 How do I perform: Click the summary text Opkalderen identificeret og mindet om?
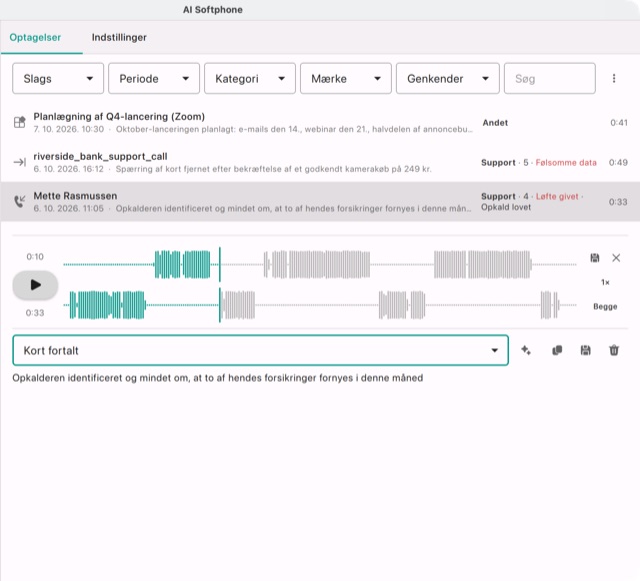tap(218, 378)
